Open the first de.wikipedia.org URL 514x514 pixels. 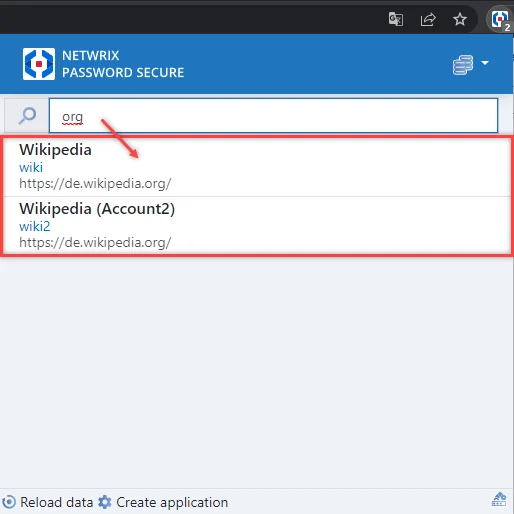click(95, 183)
